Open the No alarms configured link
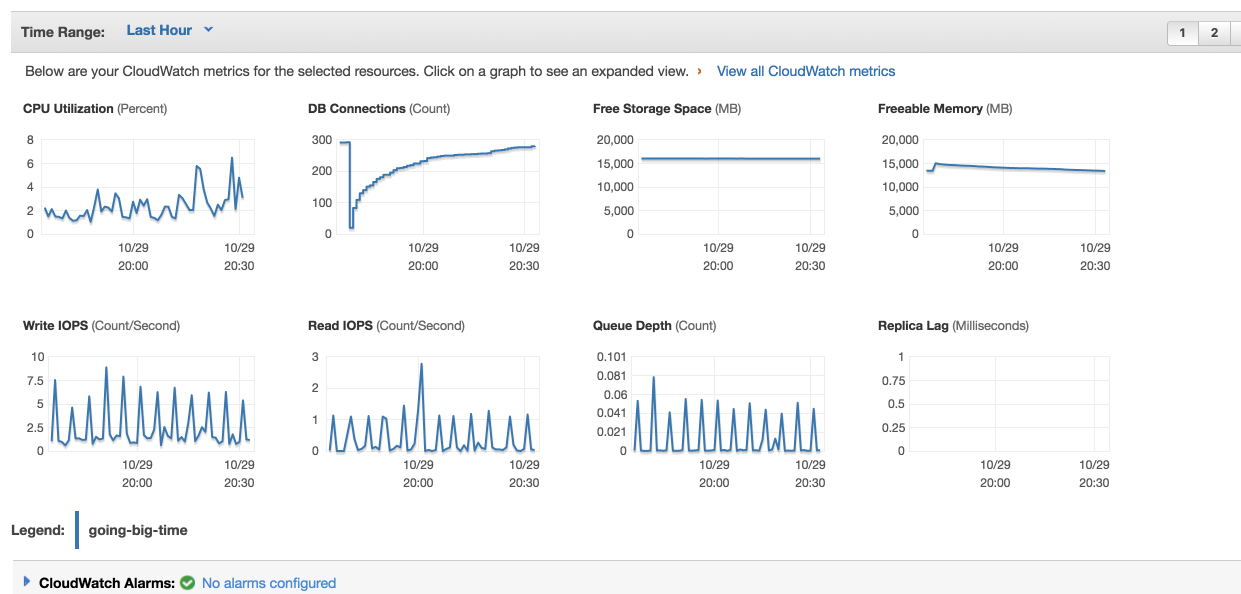 click(x=268, y=583)
